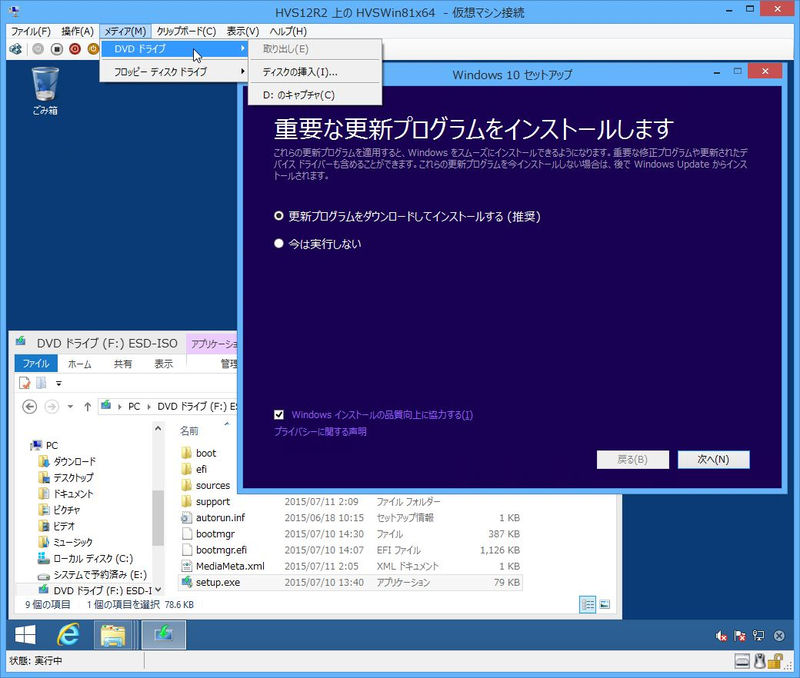Open the Action Center flag tray icon
The image size is (800, 678).
pos(740,636)
